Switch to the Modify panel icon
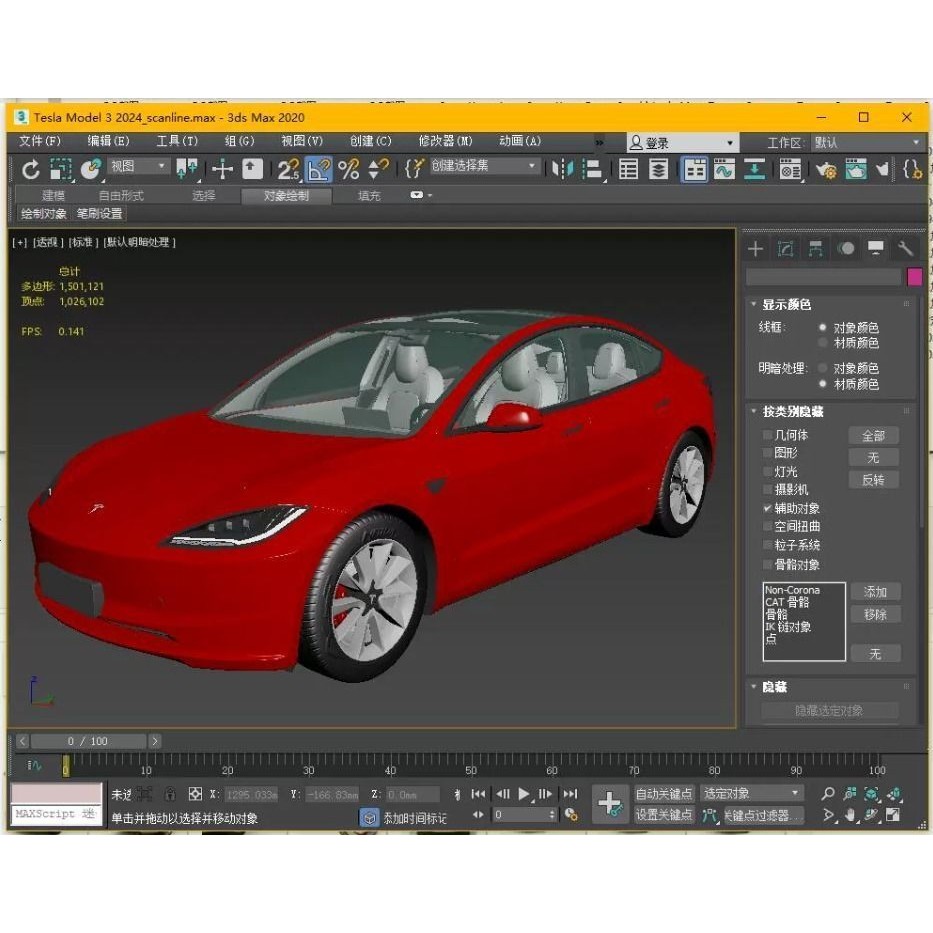 click(785, 248)
